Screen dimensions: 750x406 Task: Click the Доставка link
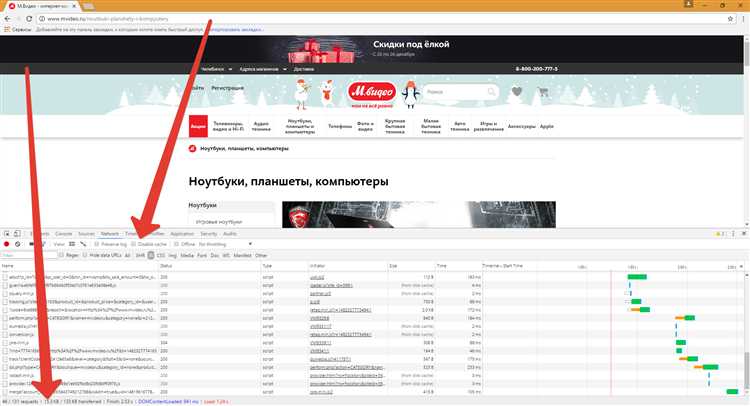(x=304, y=69)
